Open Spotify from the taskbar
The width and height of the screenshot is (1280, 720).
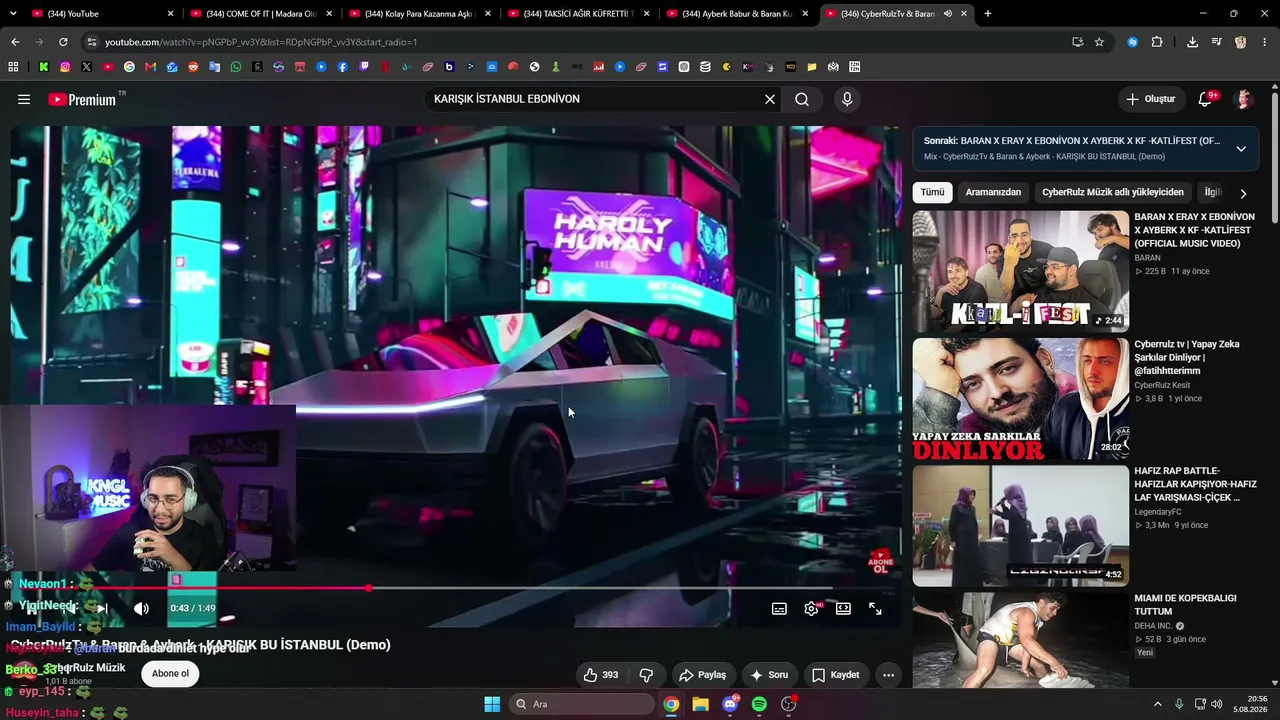click(x=759, y=704)
